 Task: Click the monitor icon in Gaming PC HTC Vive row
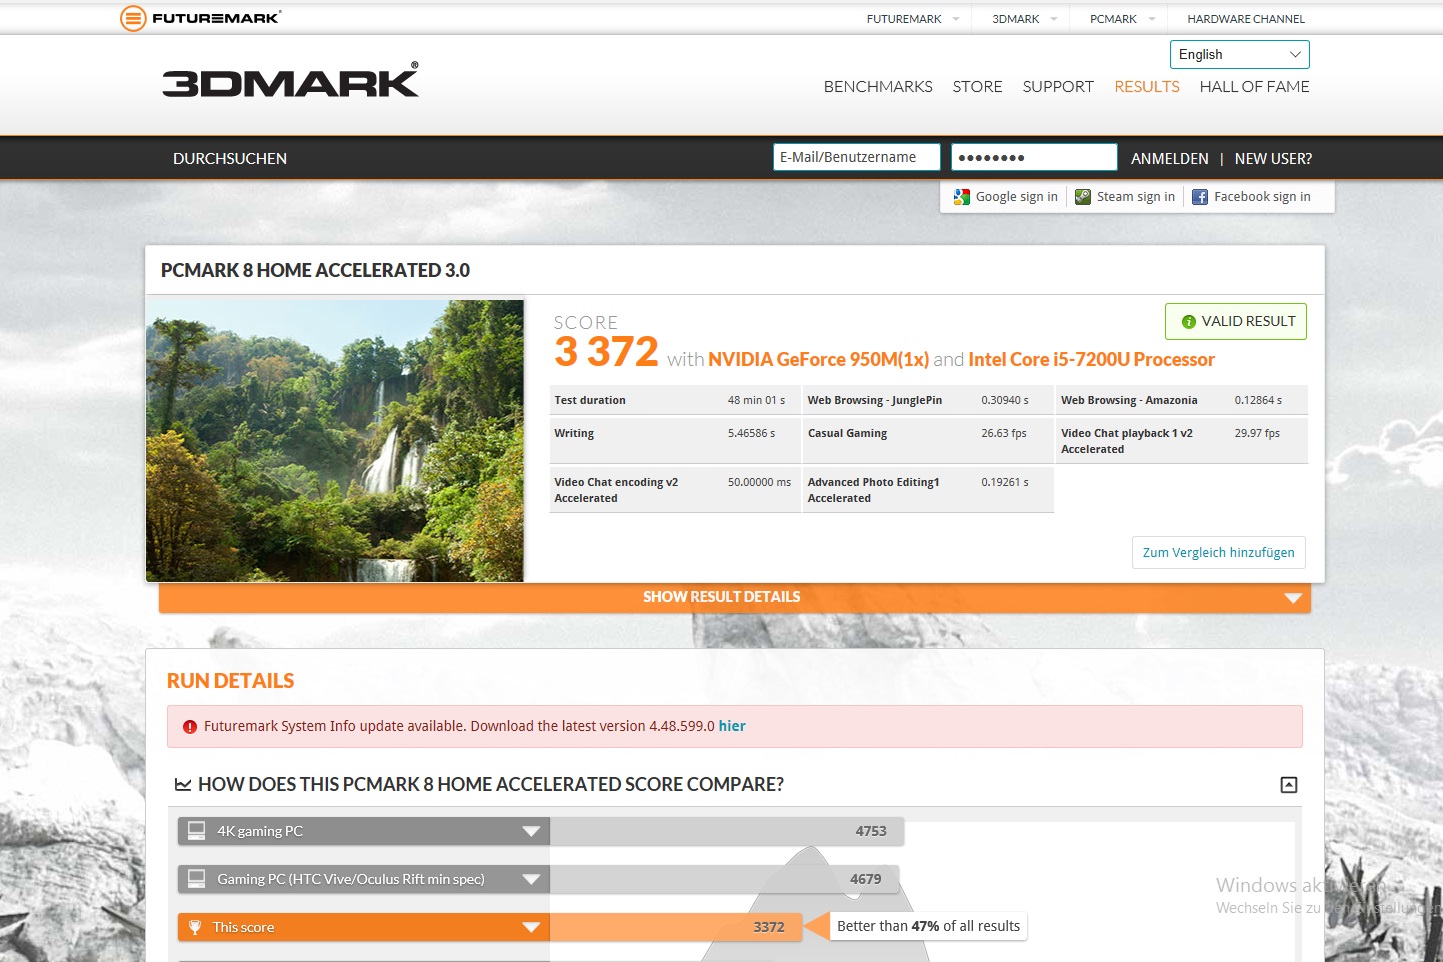click(x=196, y=879)
